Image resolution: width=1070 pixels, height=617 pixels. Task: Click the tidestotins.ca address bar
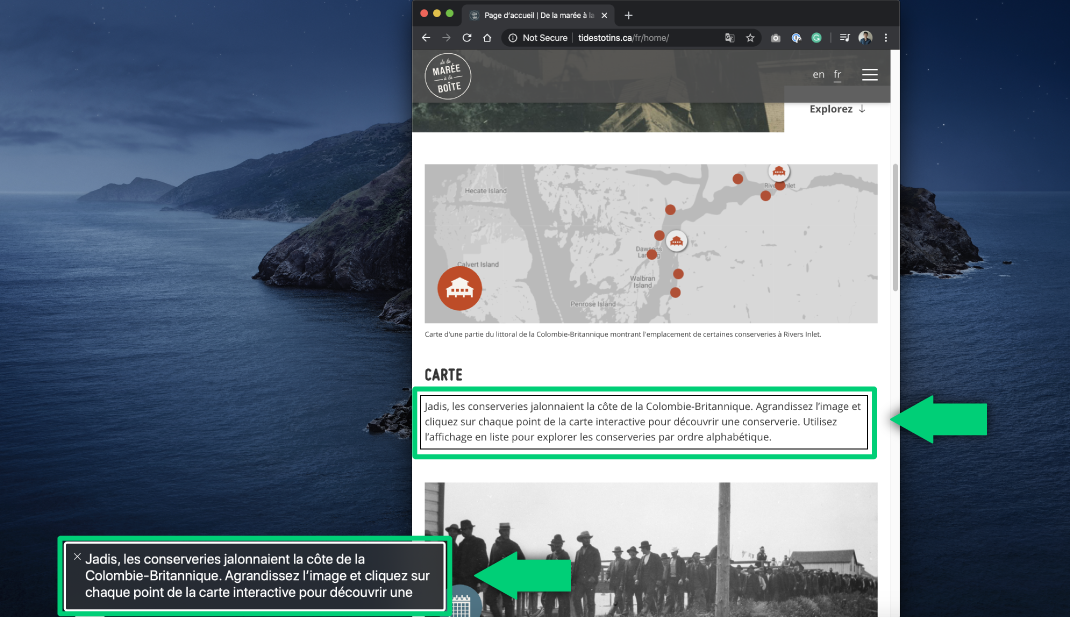coord(623,38)
